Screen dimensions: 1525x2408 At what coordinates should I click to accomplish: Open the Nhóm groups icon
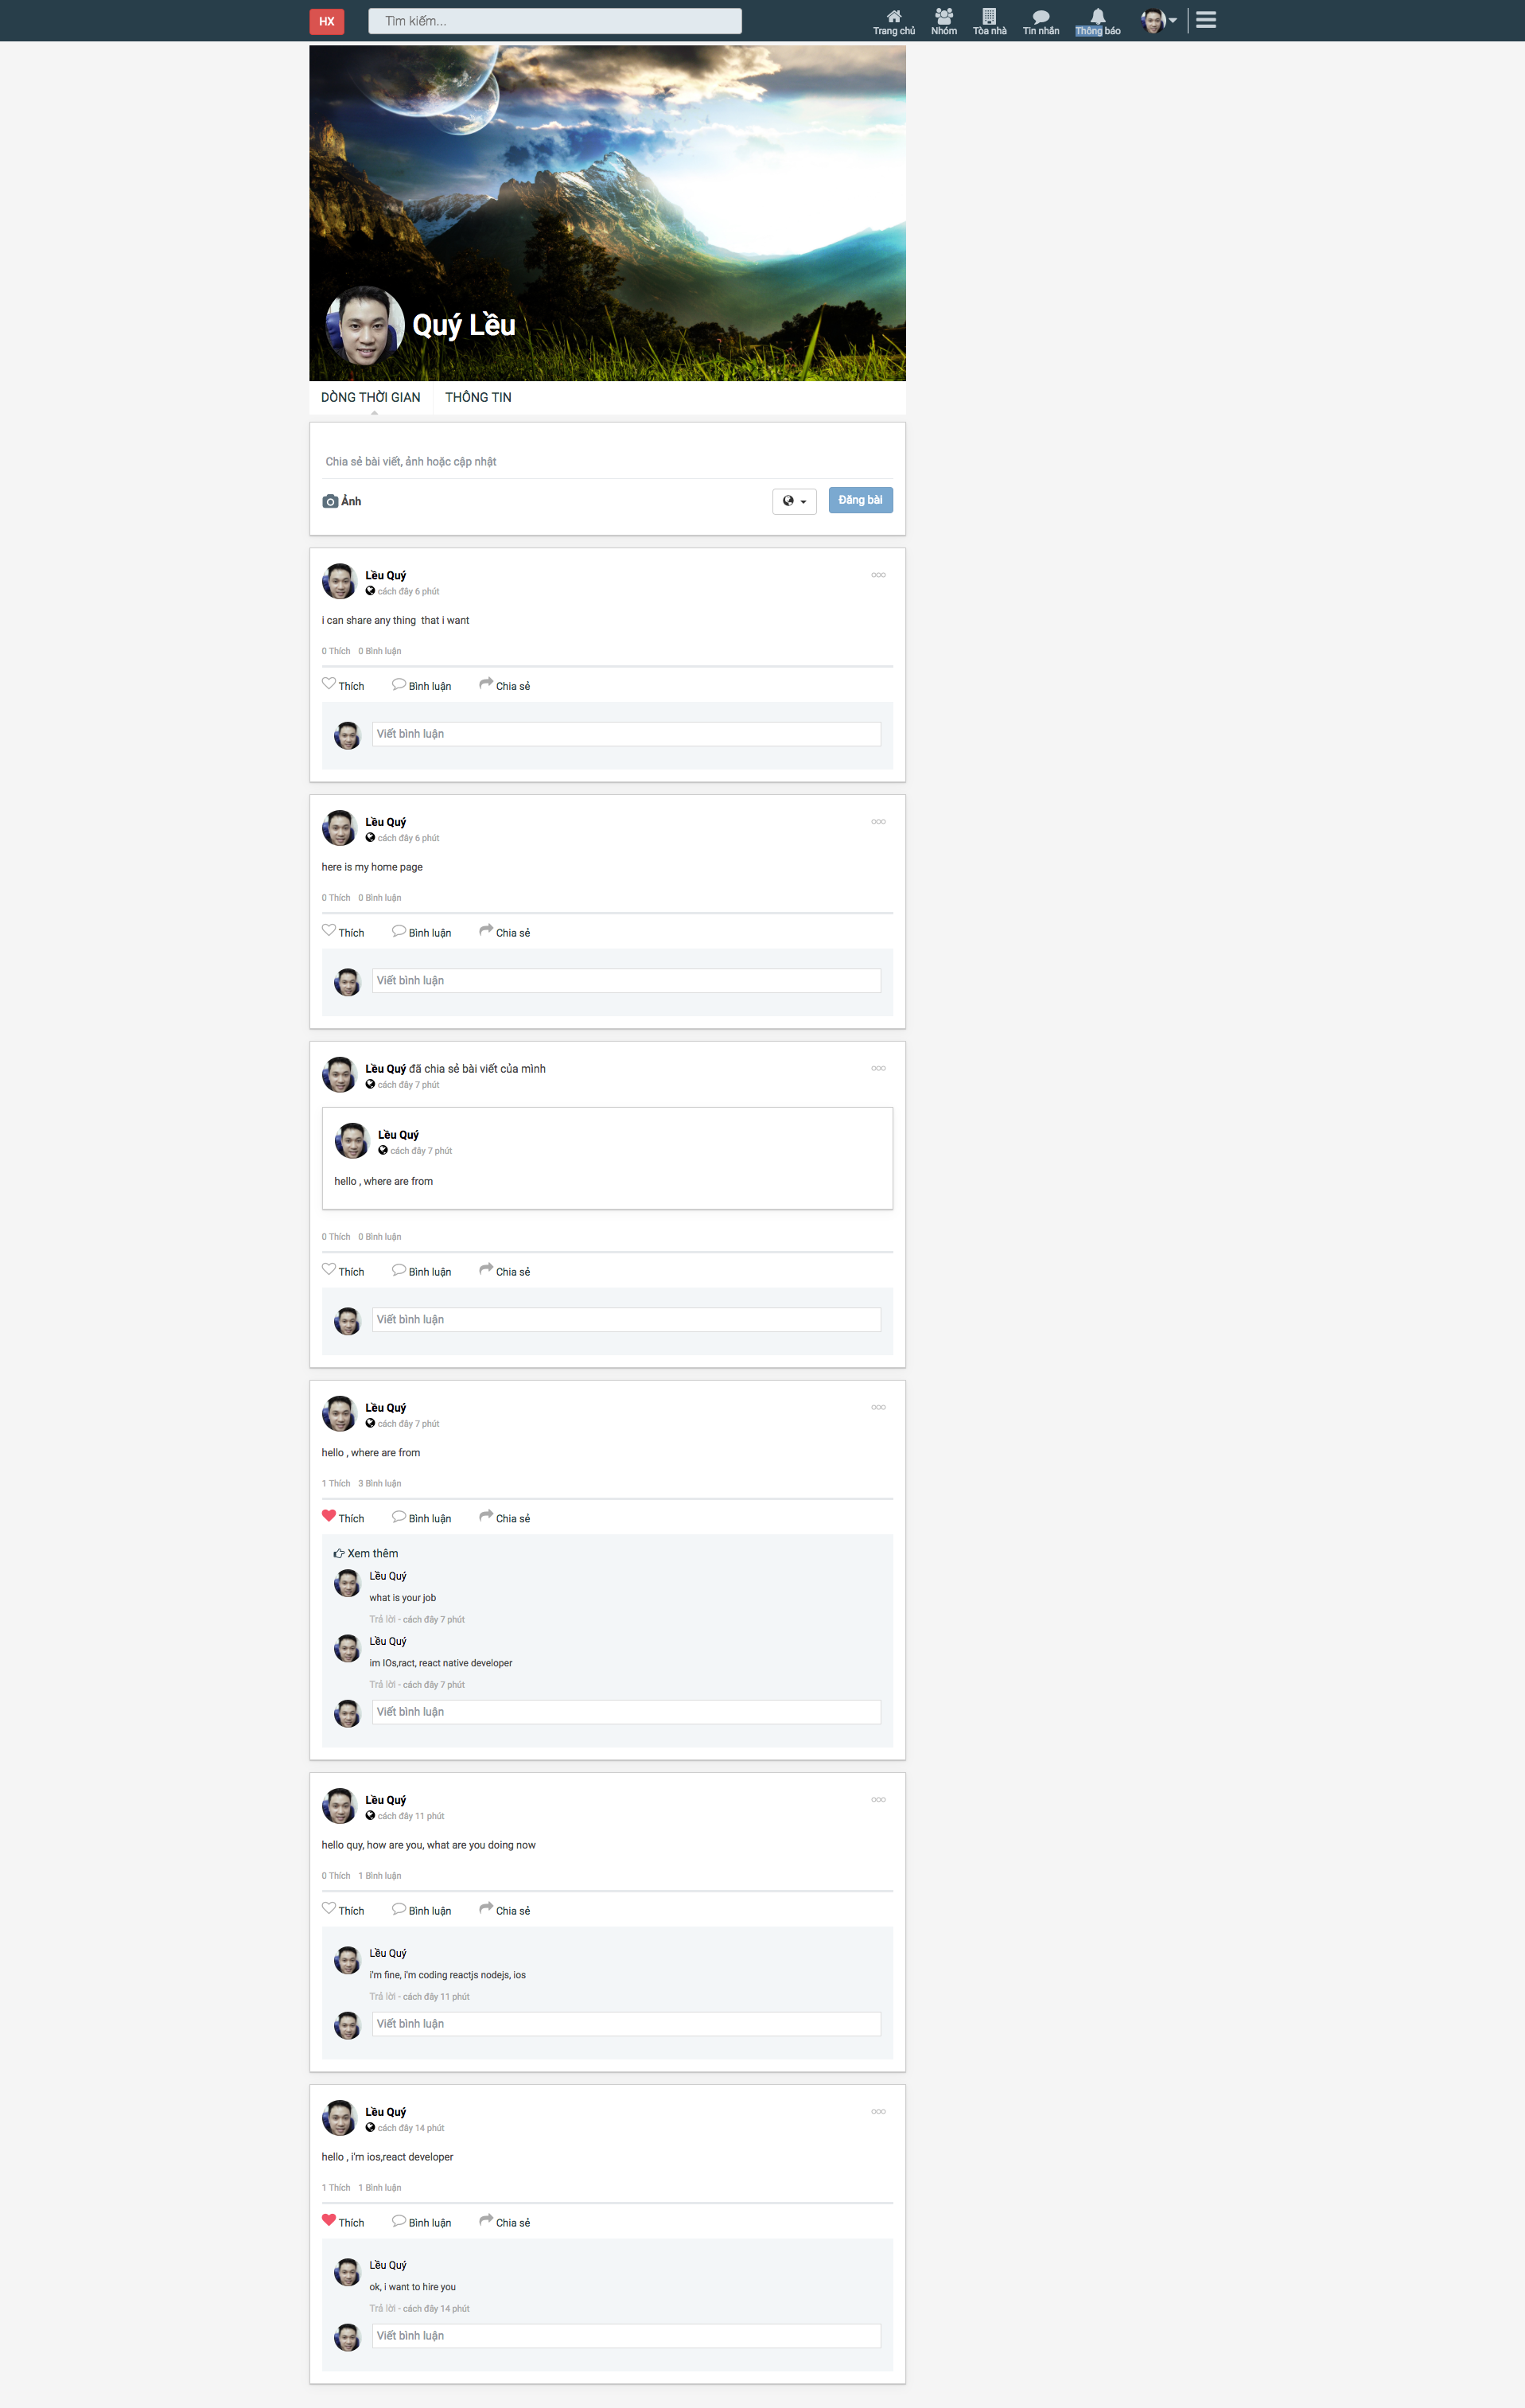tap(943, 17)
